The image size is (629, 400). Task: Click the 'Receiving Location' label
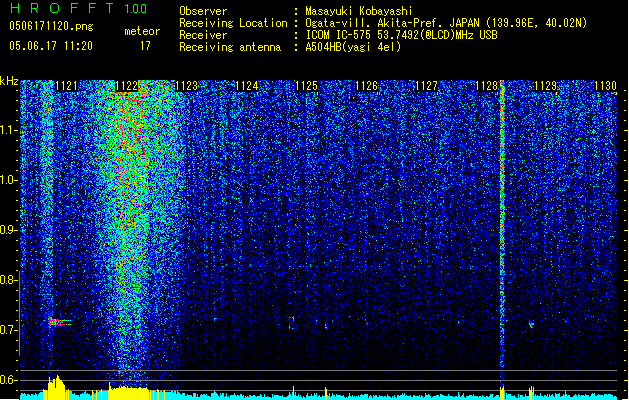point(233,23)
